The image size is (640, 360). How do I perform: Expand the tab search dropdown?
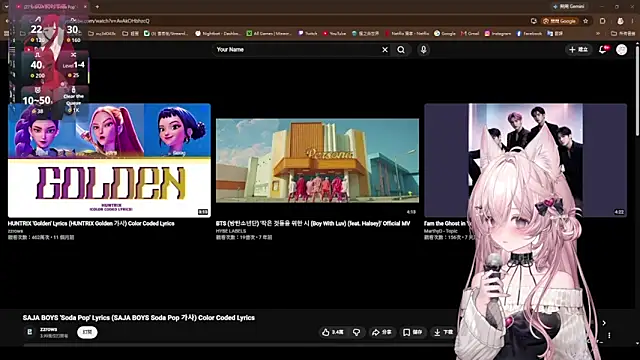(x=6, y=7)
